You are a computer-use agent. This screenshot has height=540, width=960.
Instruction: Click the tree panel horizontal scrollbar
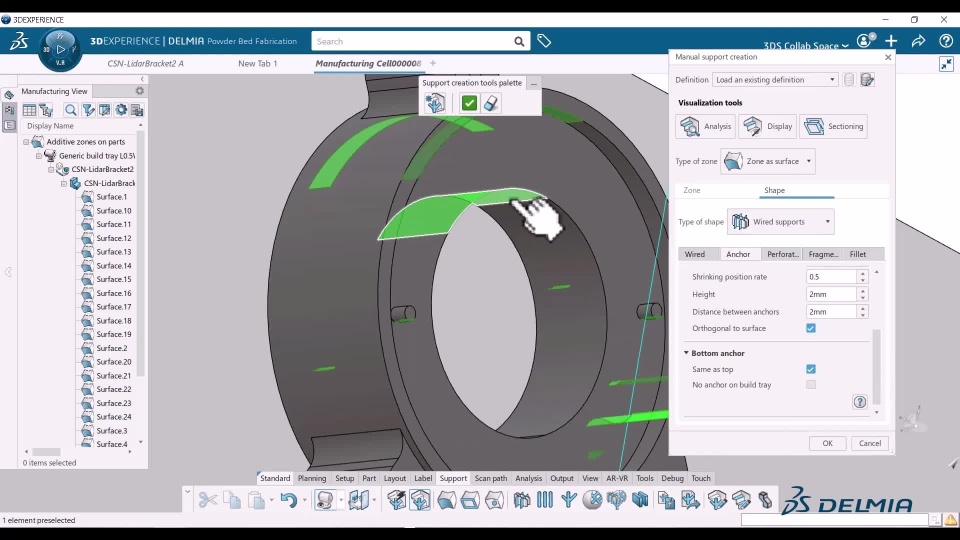(x=47, y=452)
